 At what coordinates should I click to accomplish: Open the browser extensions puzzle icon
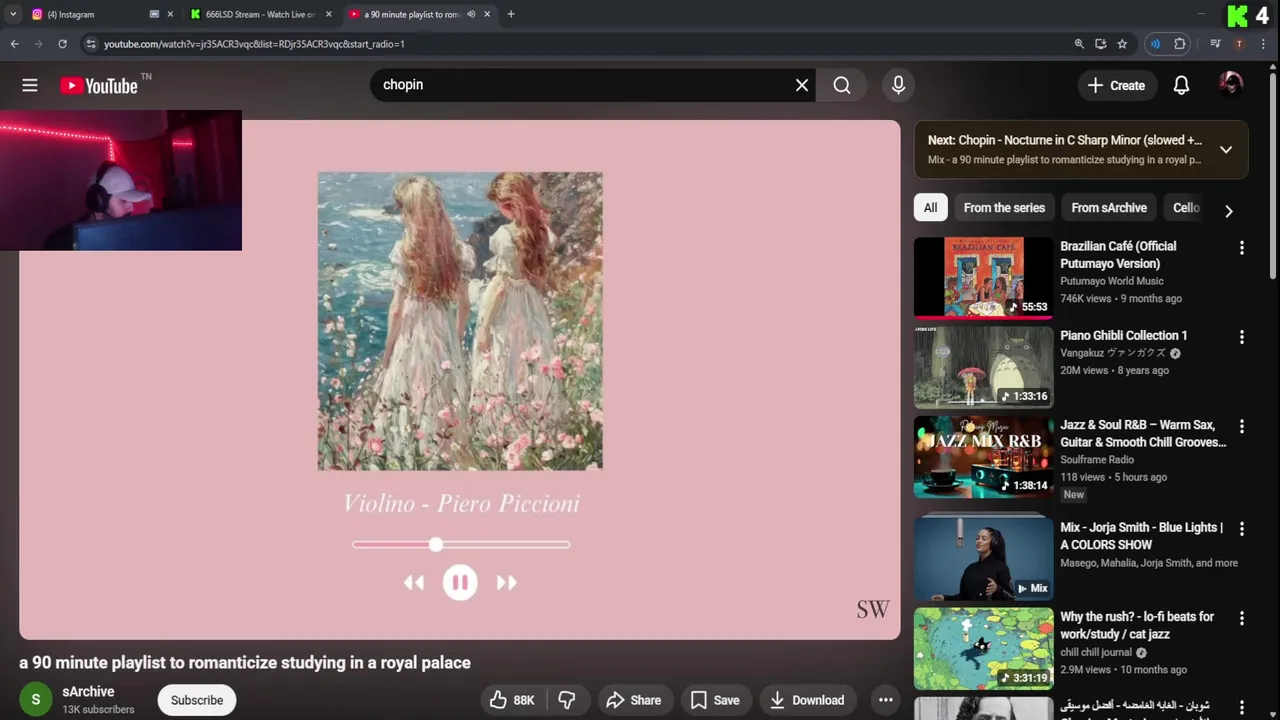click(1180, 44)
